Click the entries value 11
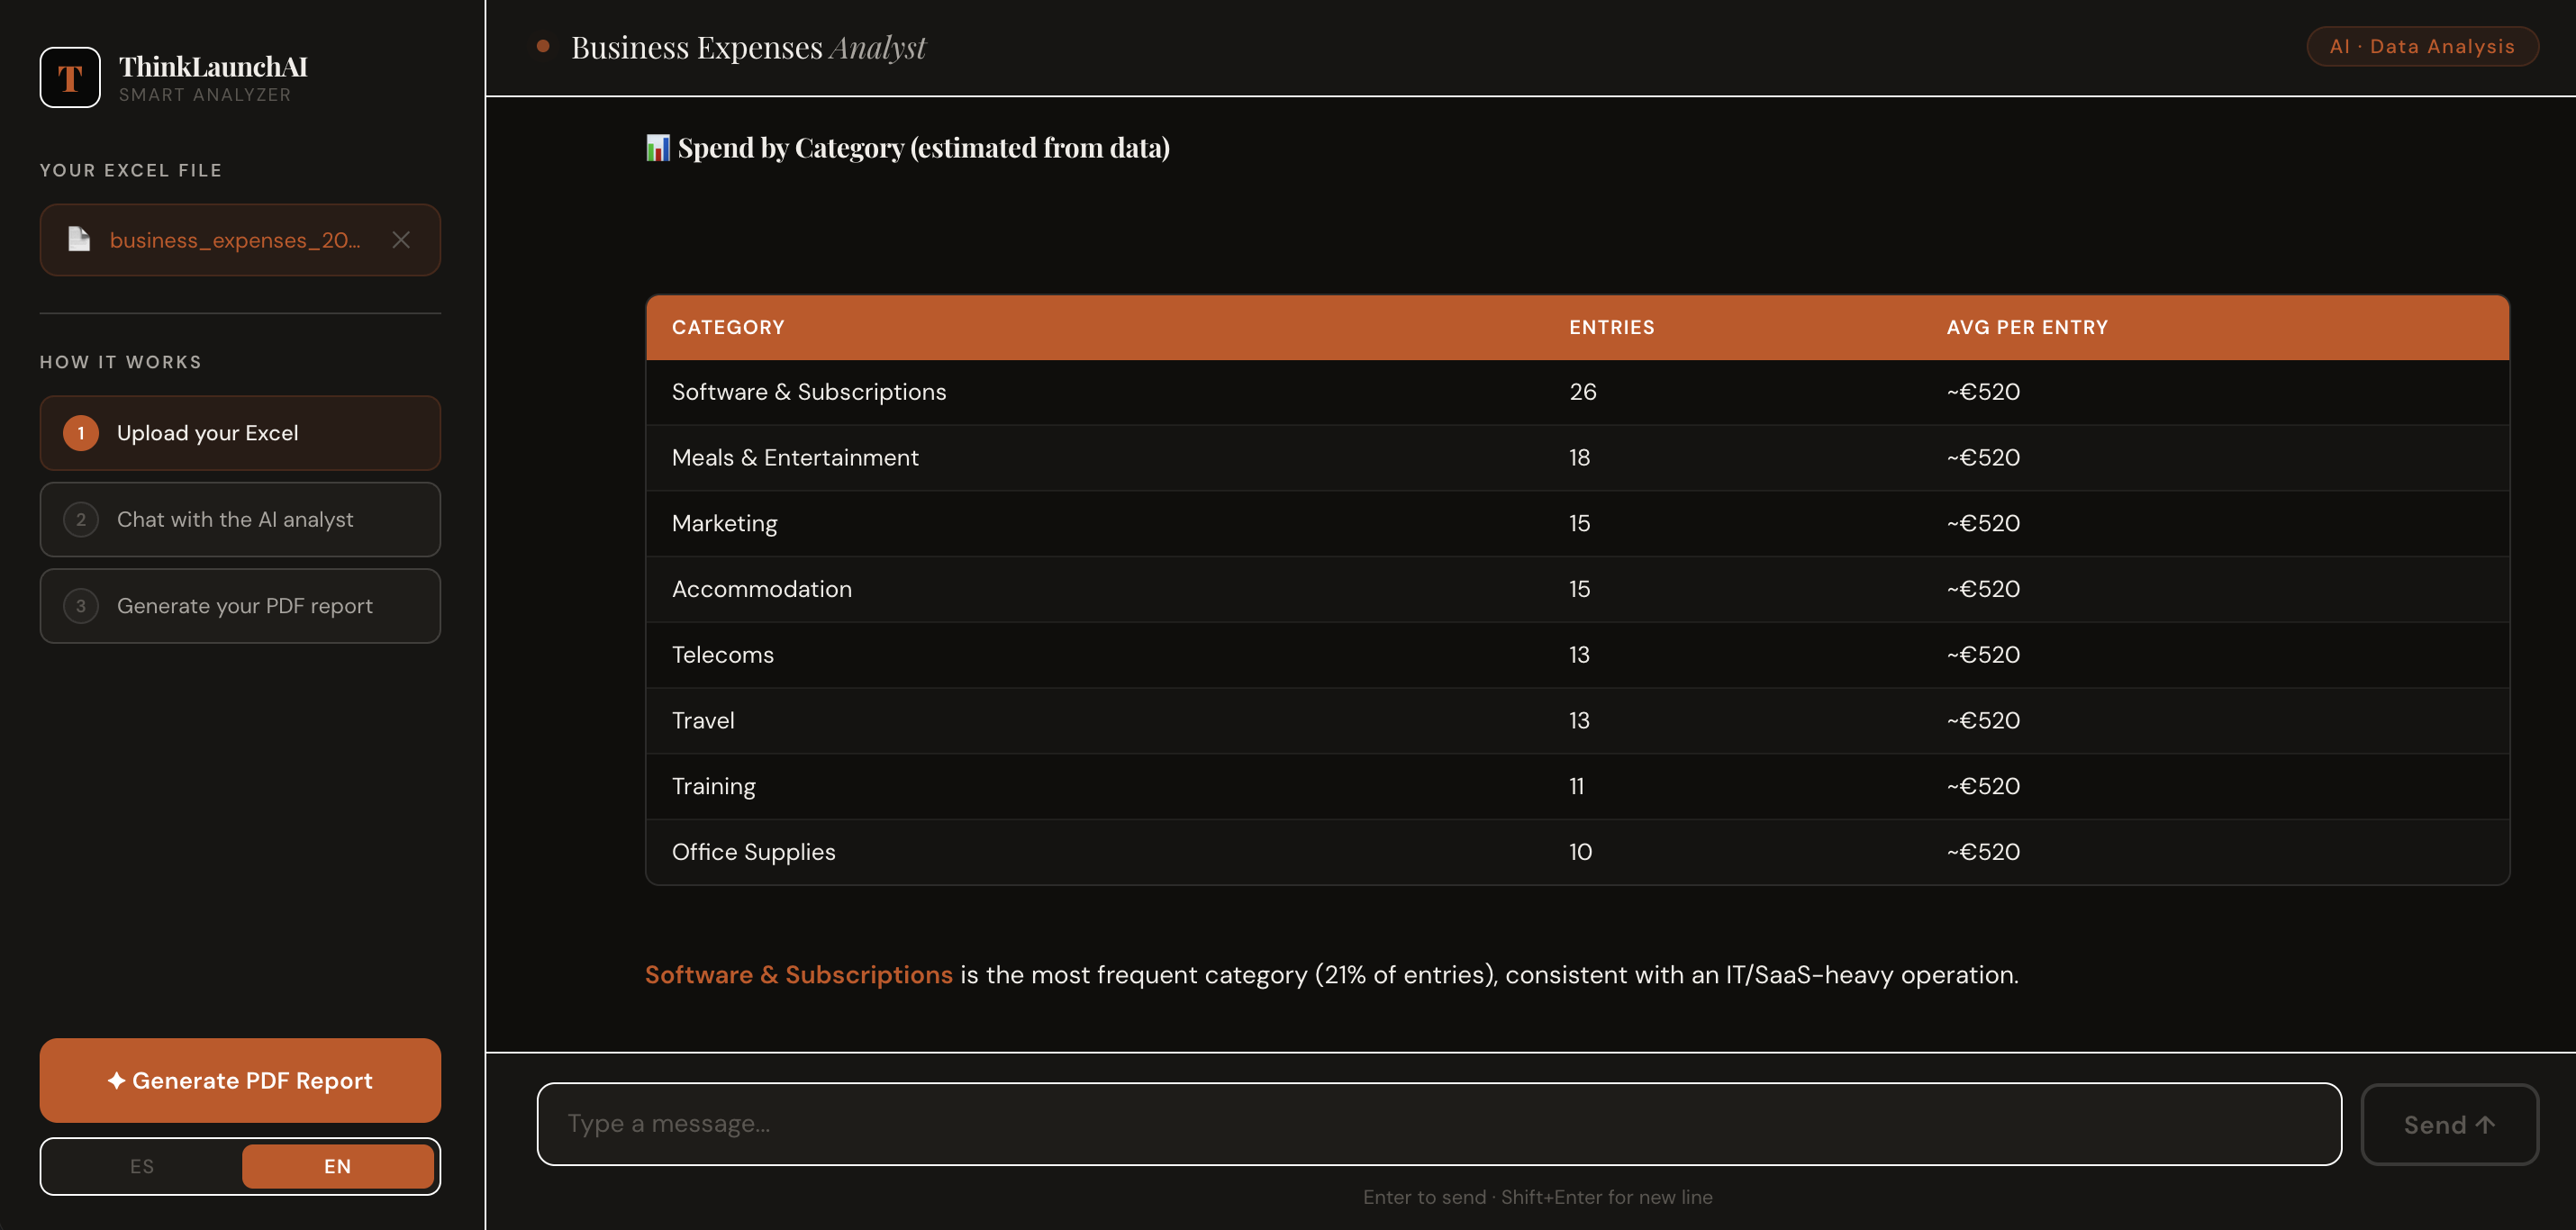The width and height of the screenshot is (2576, 1230). (1576, 787)
